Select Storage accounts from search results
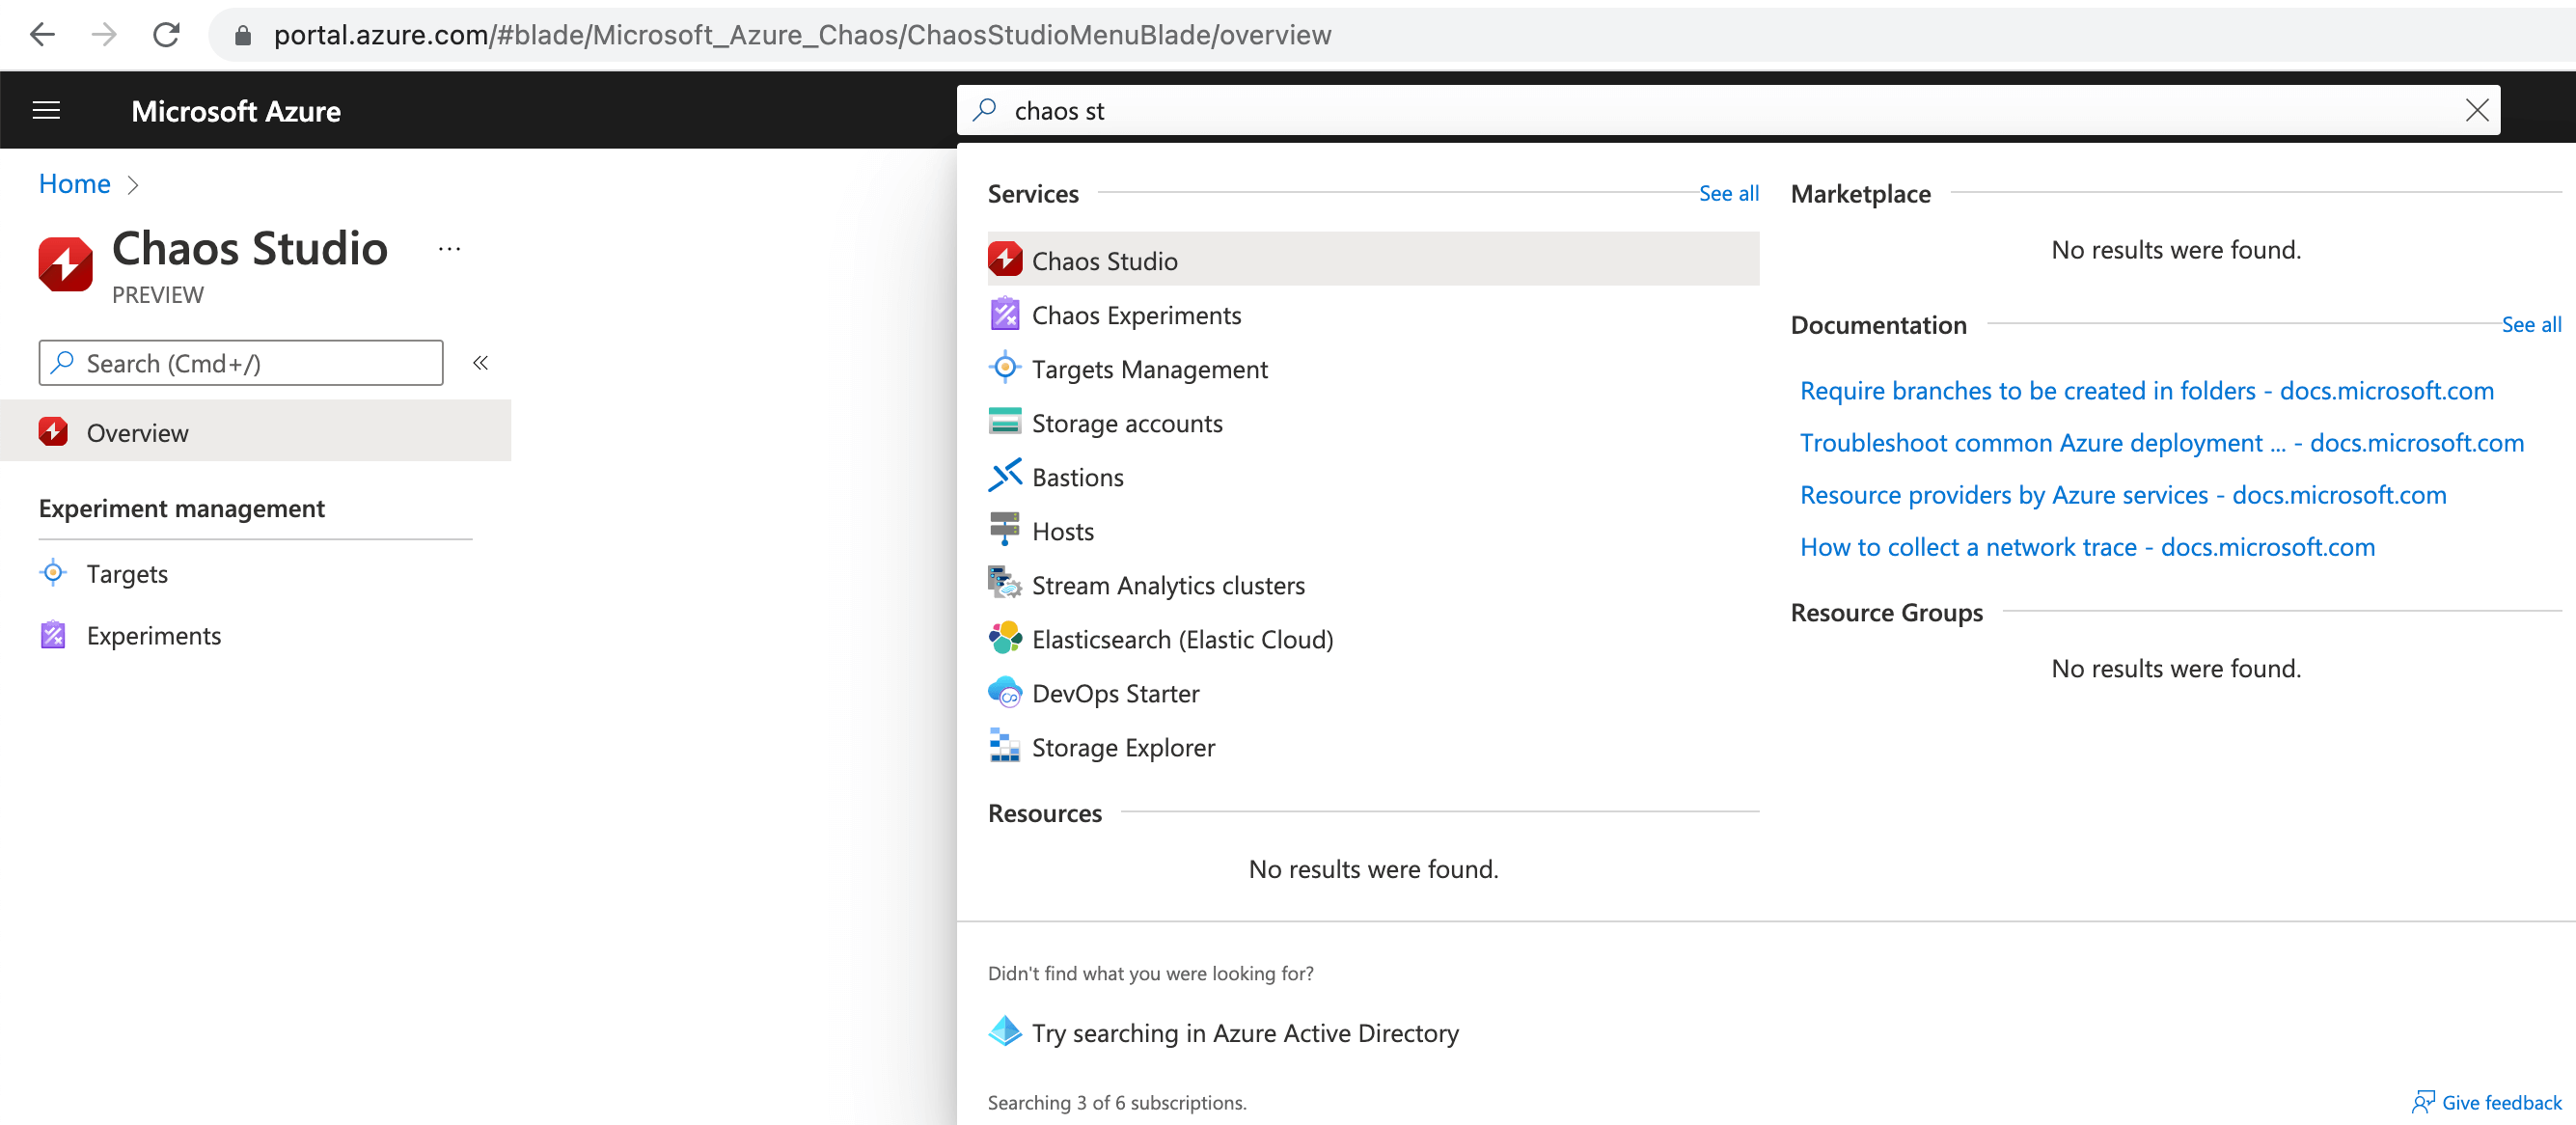2576x1125 pixels. [x=1126, y=422]
